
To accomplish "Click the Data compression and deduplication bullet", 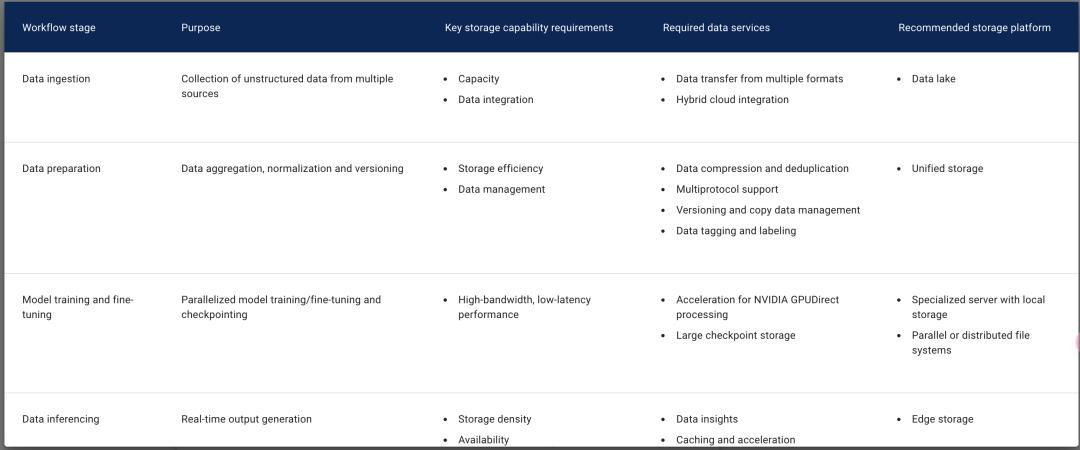I will pyautogui.click(x=762, y=169).
